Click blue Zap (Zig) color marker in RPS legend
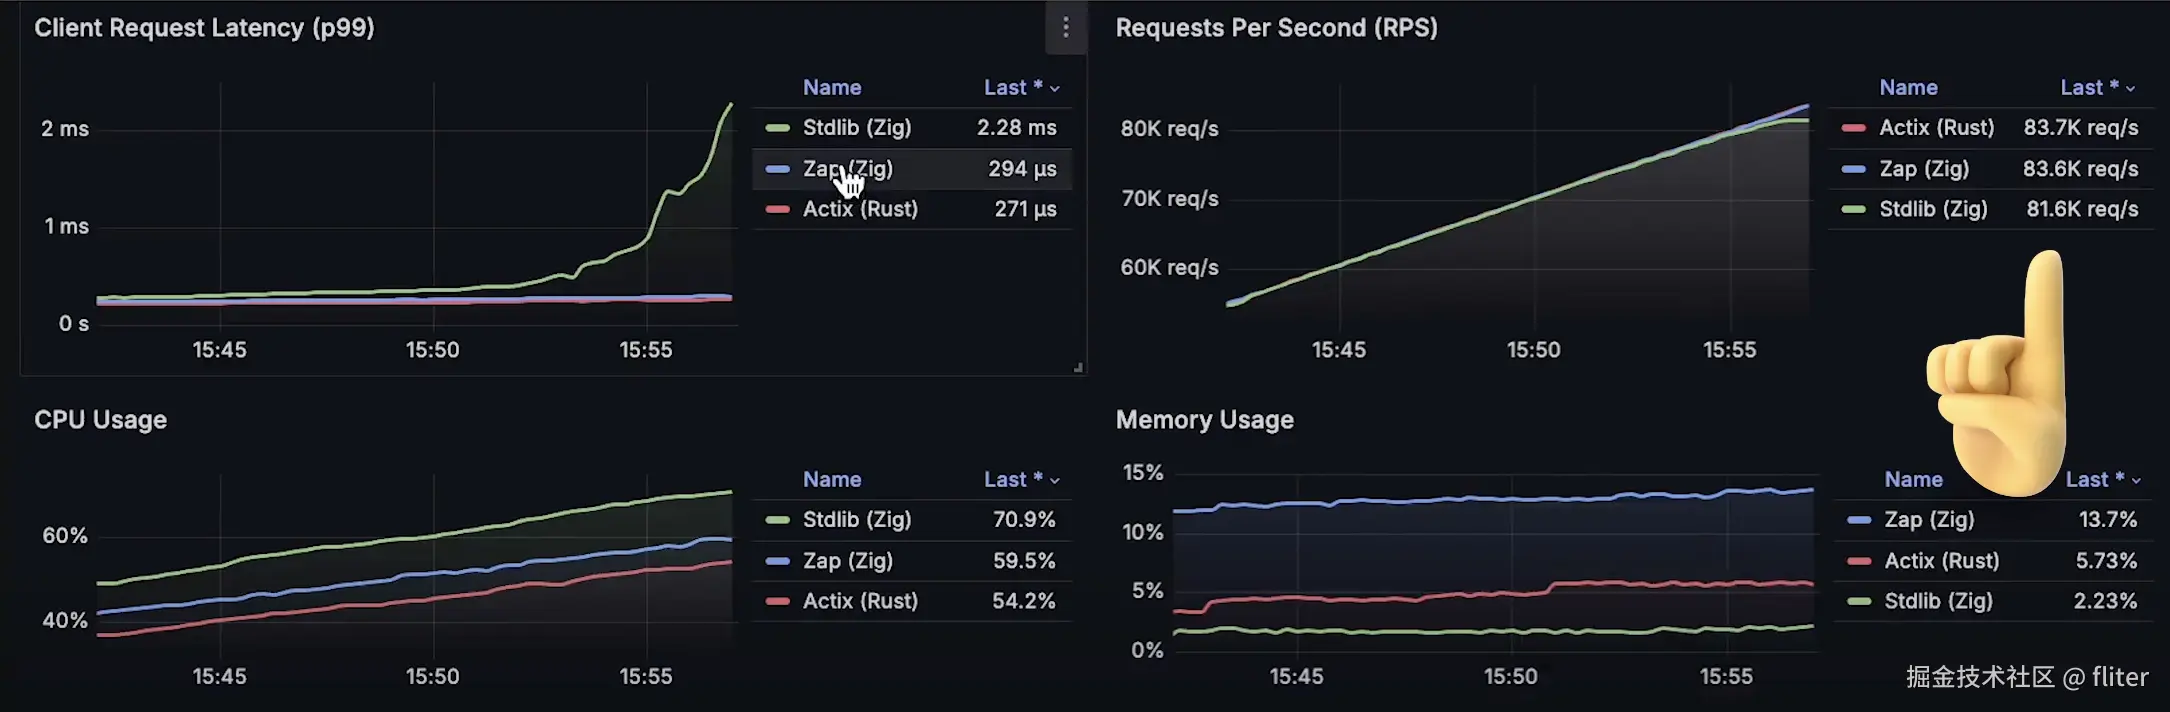The image size is (2170, 712). [1853, 169]
